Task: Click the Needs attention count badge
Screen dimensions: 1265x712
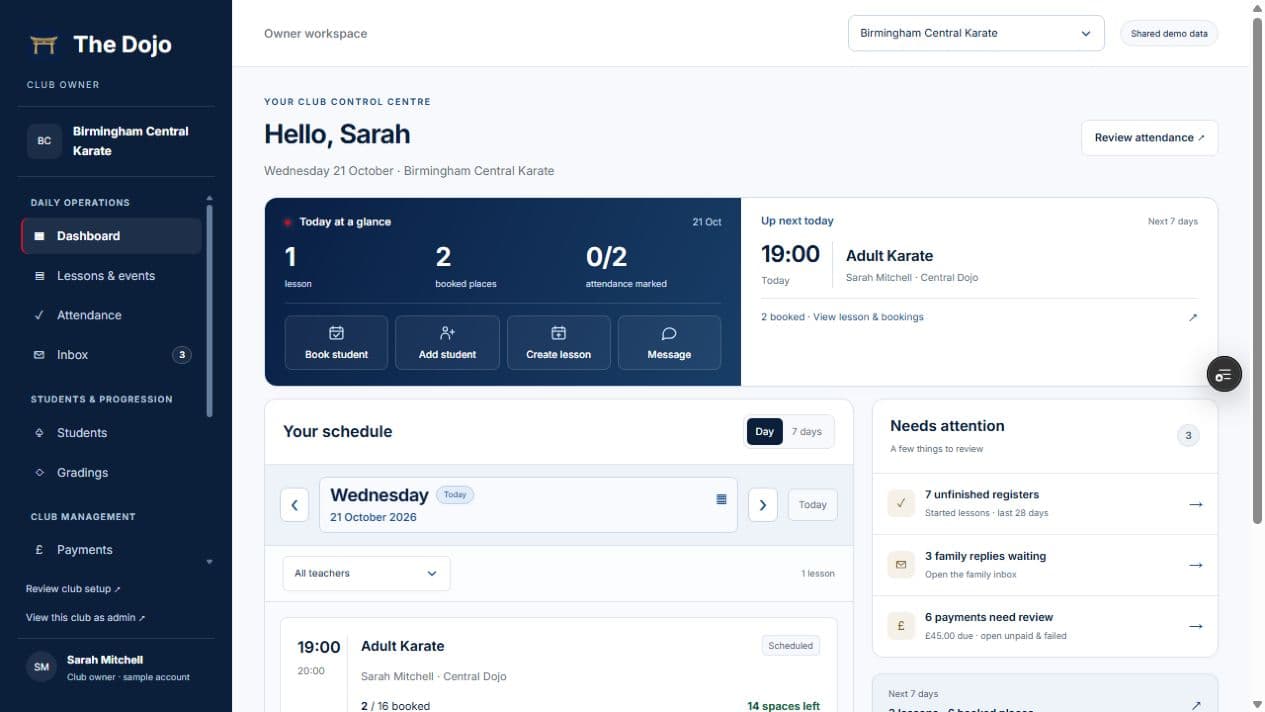Action: [1188, 435]
